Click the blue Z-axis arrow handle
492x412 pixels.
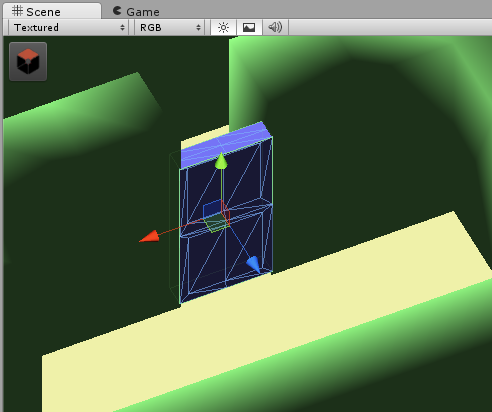click(253, 265)
